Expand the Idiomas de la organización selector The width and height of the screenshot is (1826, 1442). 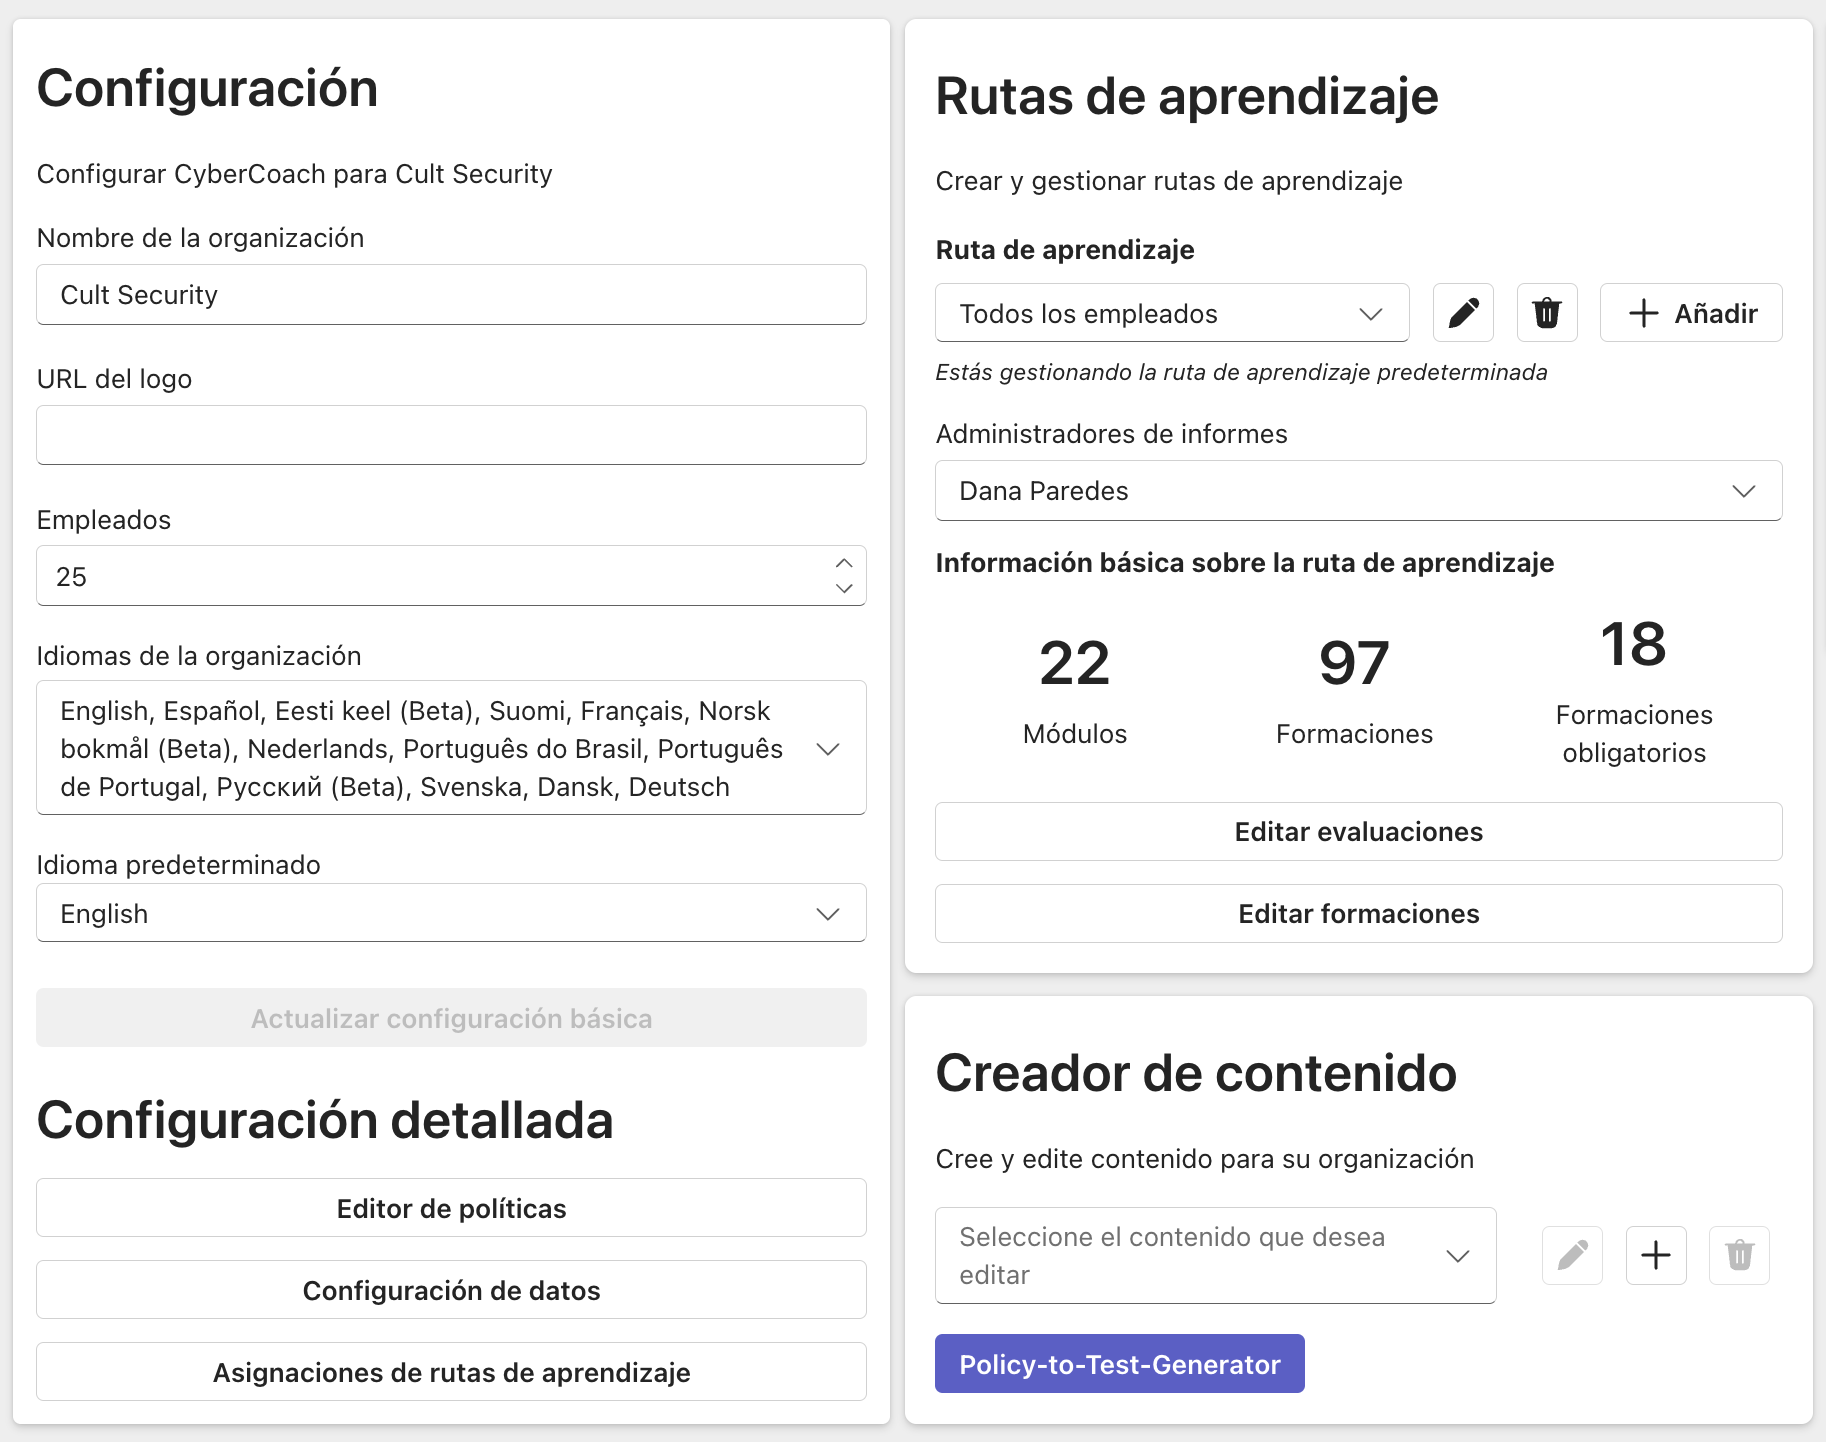[x=451, y=748]
